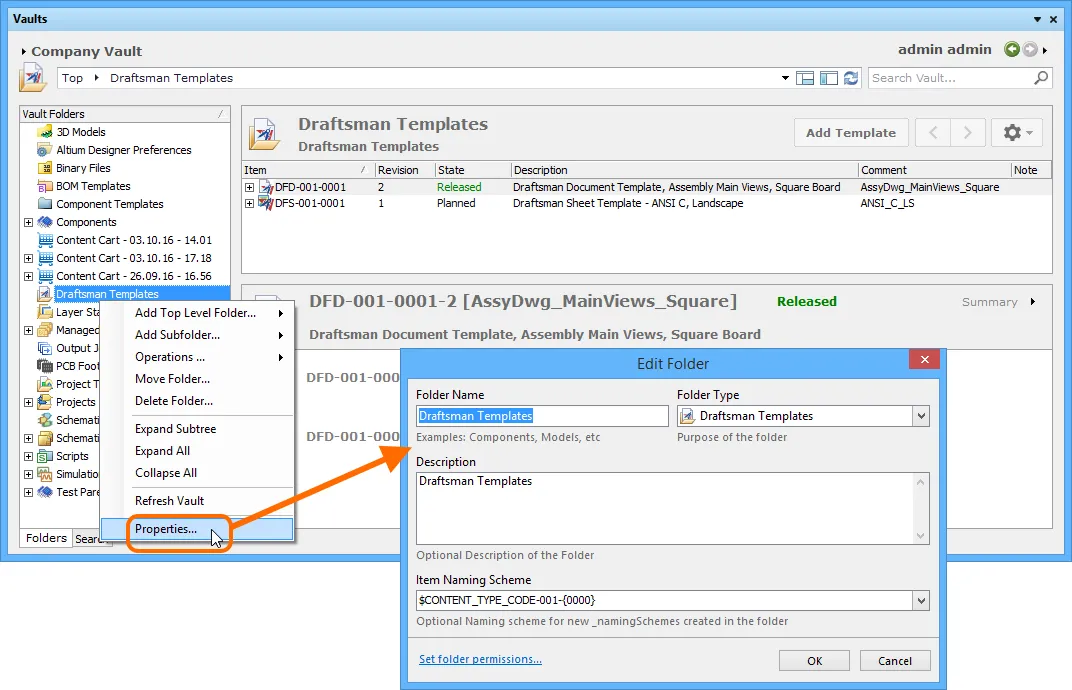Click the search magnifier icon
Image resolution: width=1072 pixels, height=690 pixels.
pos(1041,78)
